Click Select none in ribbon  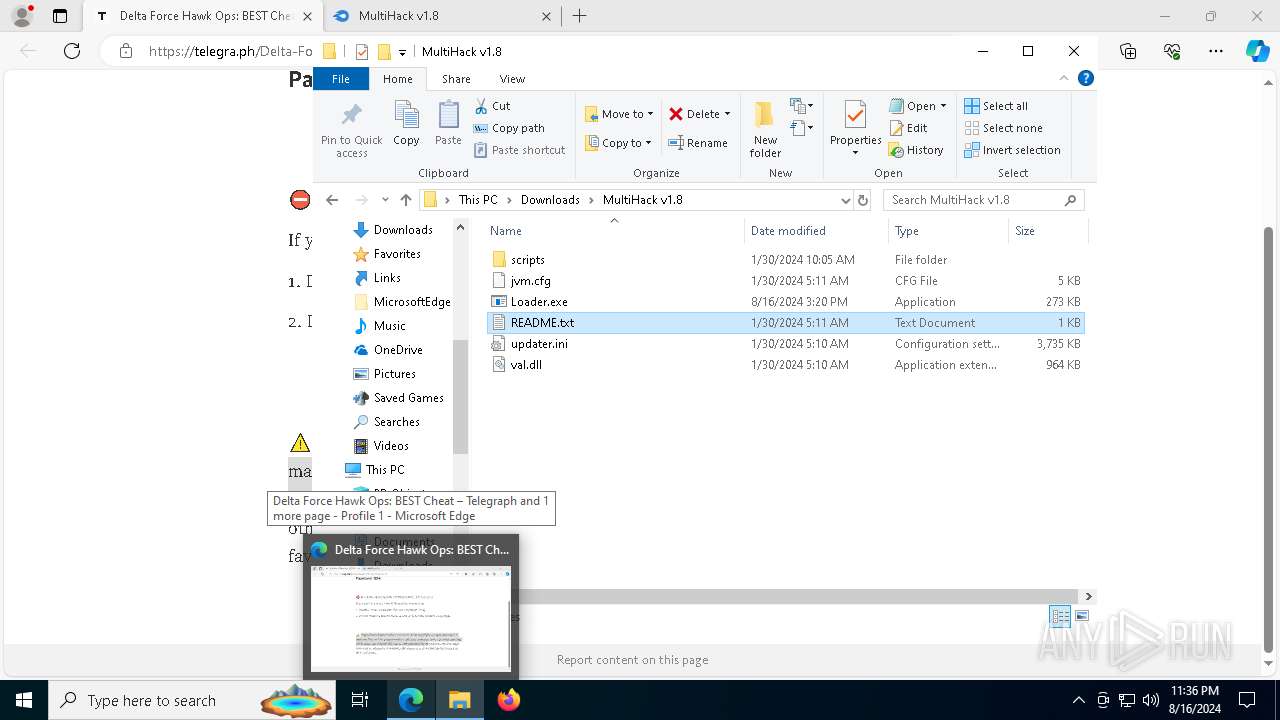click(x=1004, y=128)
